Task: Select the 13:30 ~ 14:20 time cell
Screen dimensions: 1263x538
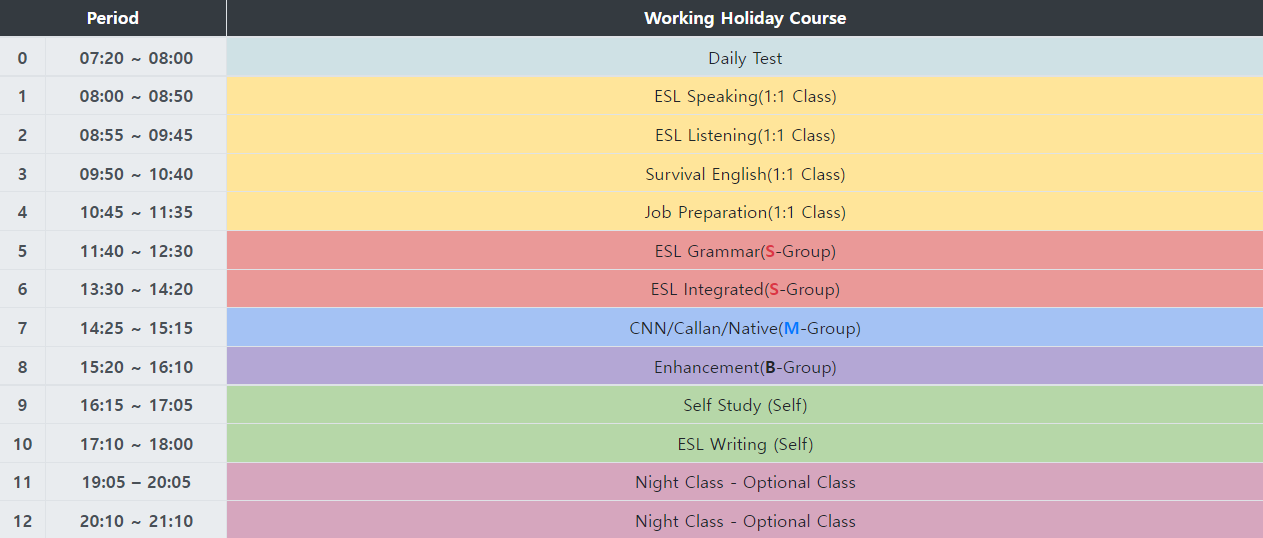Action: (x=136, y=289)
